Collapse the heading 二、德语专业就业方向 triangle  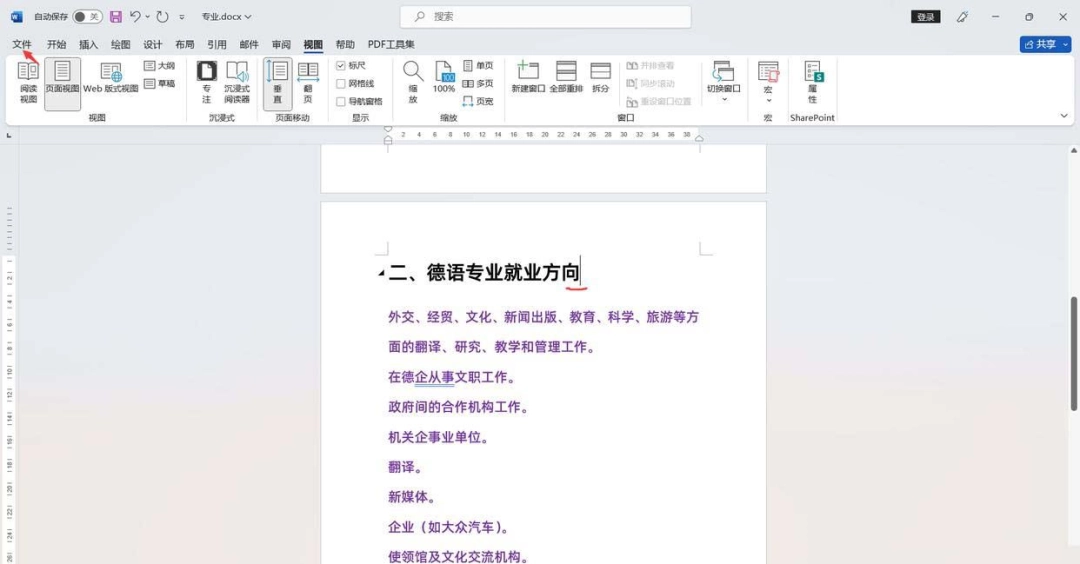(381, 273)
